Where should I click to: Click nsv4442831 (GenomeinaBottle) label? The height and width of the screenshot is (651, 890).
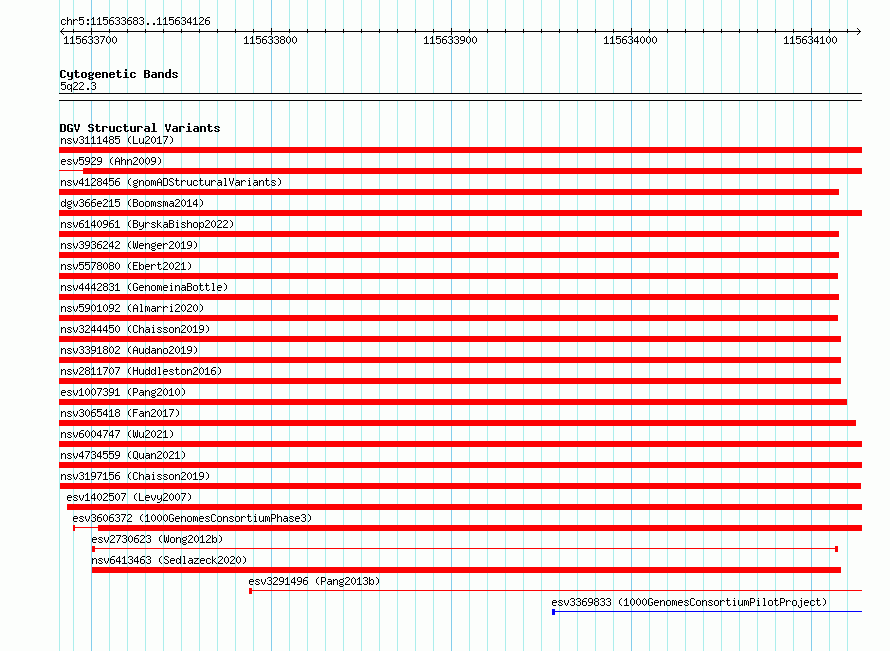144,287
